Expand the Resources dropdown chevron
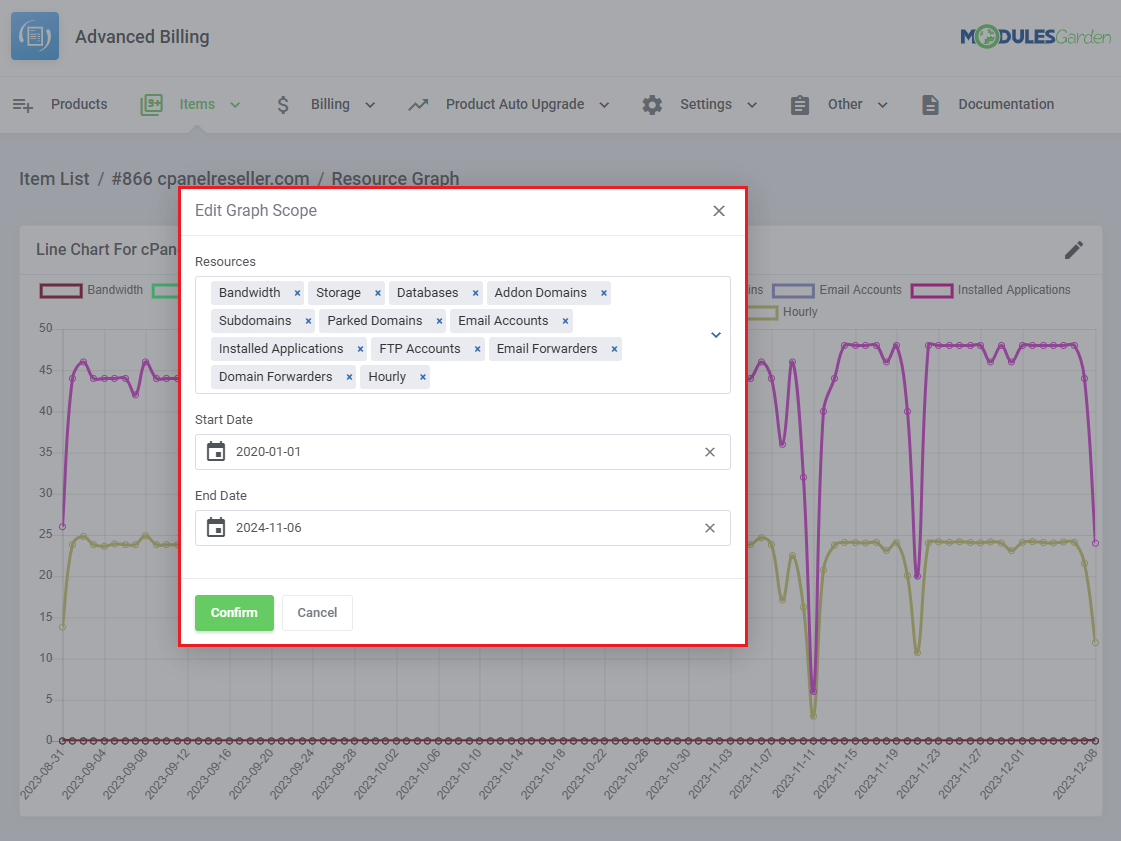The width and height of the screenshot is (1121, 841). click(x=716, y=335)
